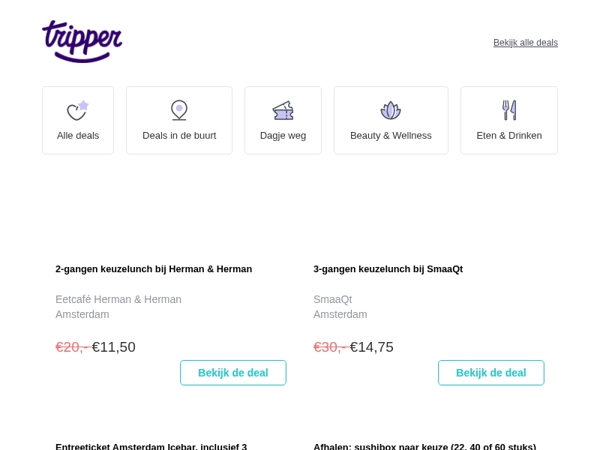This screenshot has height=450, width=600.
Task: Click the lotus flower Beauty icon
Action: (x=391, y=110)
